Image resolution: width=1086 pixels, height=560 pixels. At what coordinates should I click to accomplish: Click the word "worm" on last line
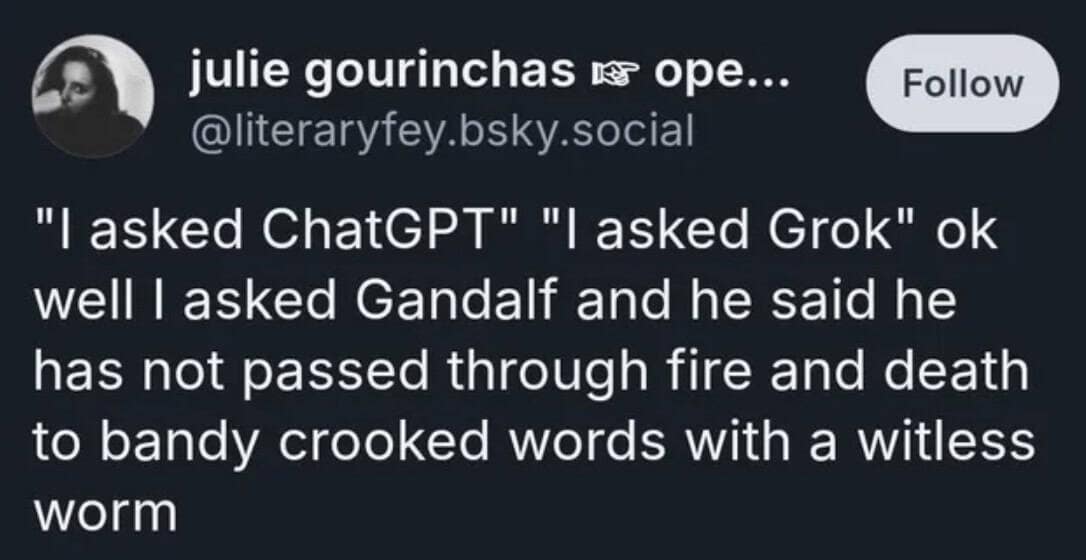click(105, 514)
